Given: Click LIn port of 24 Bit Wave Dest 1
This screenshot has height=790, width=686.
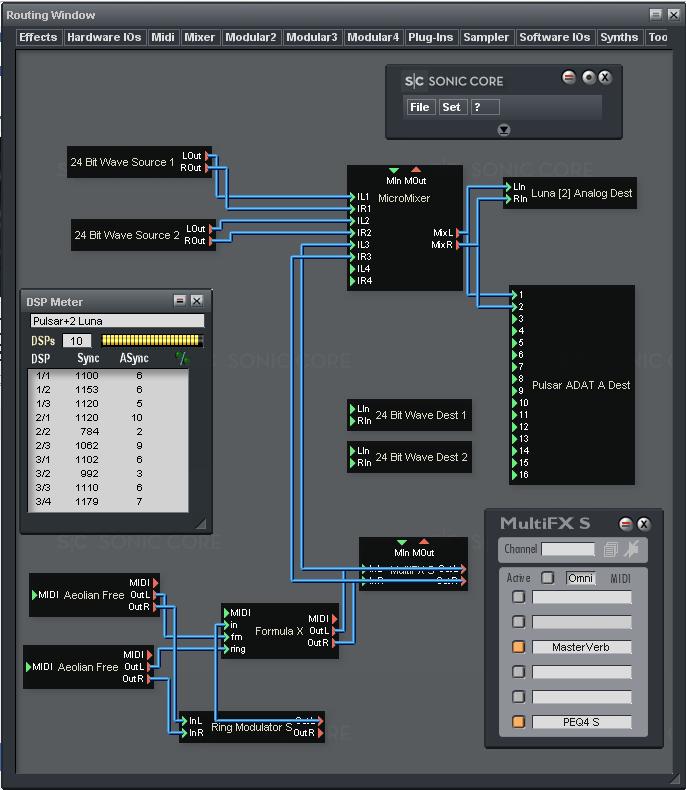Looking at the screenshot, I should (x=353, y=409).
